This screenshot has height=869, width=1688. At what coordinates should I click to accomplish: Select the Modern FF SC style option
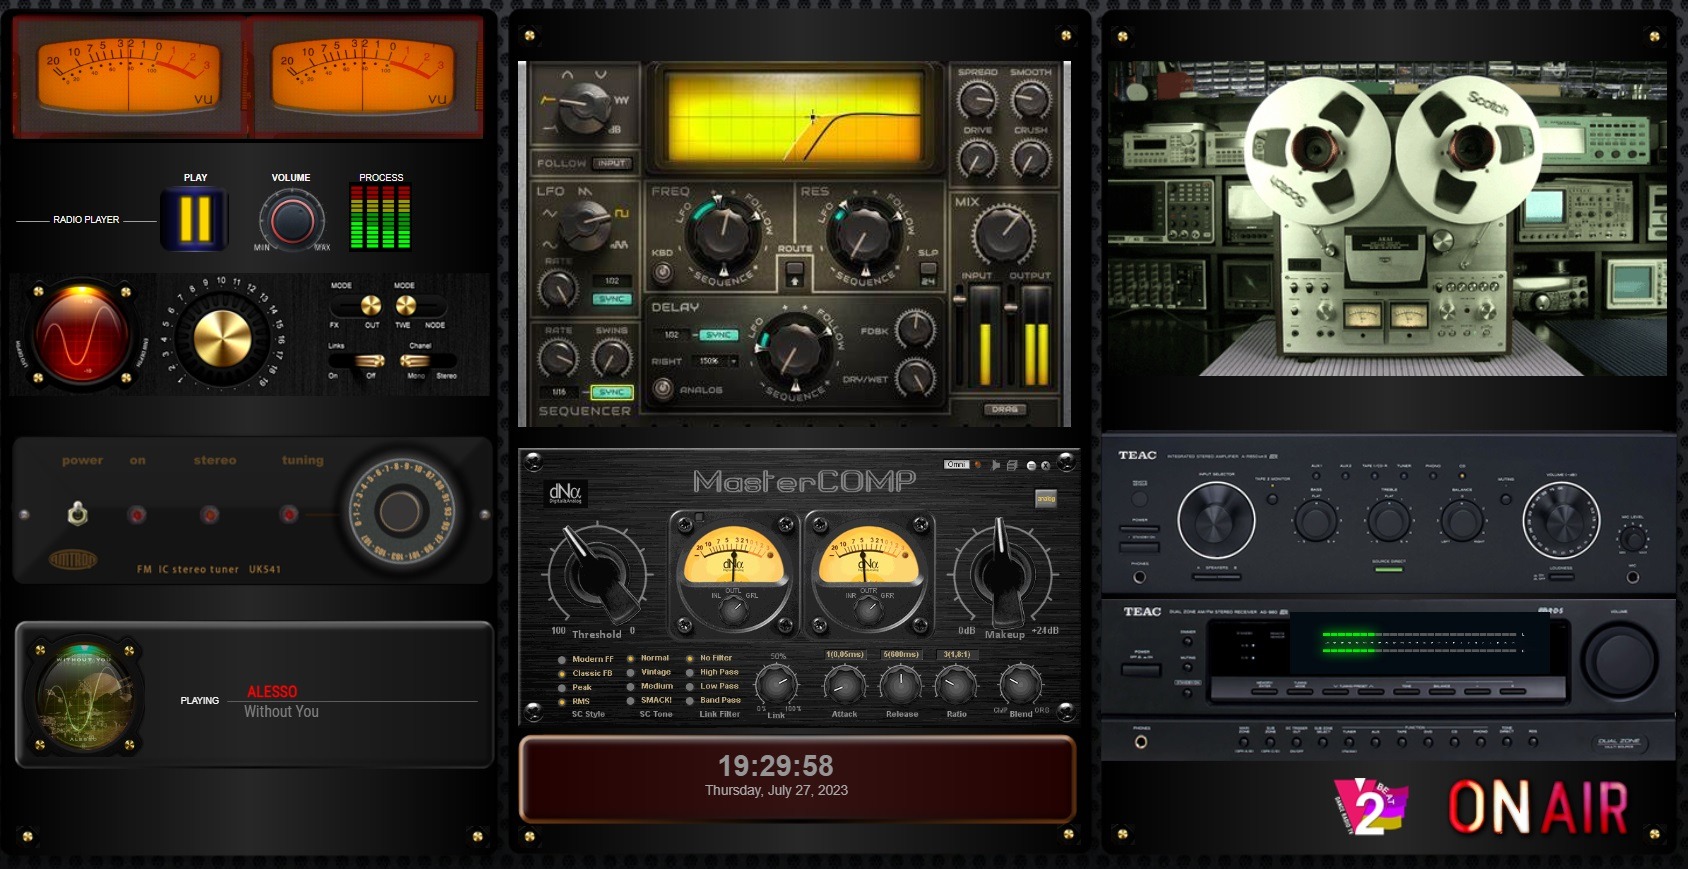[587, 659]
